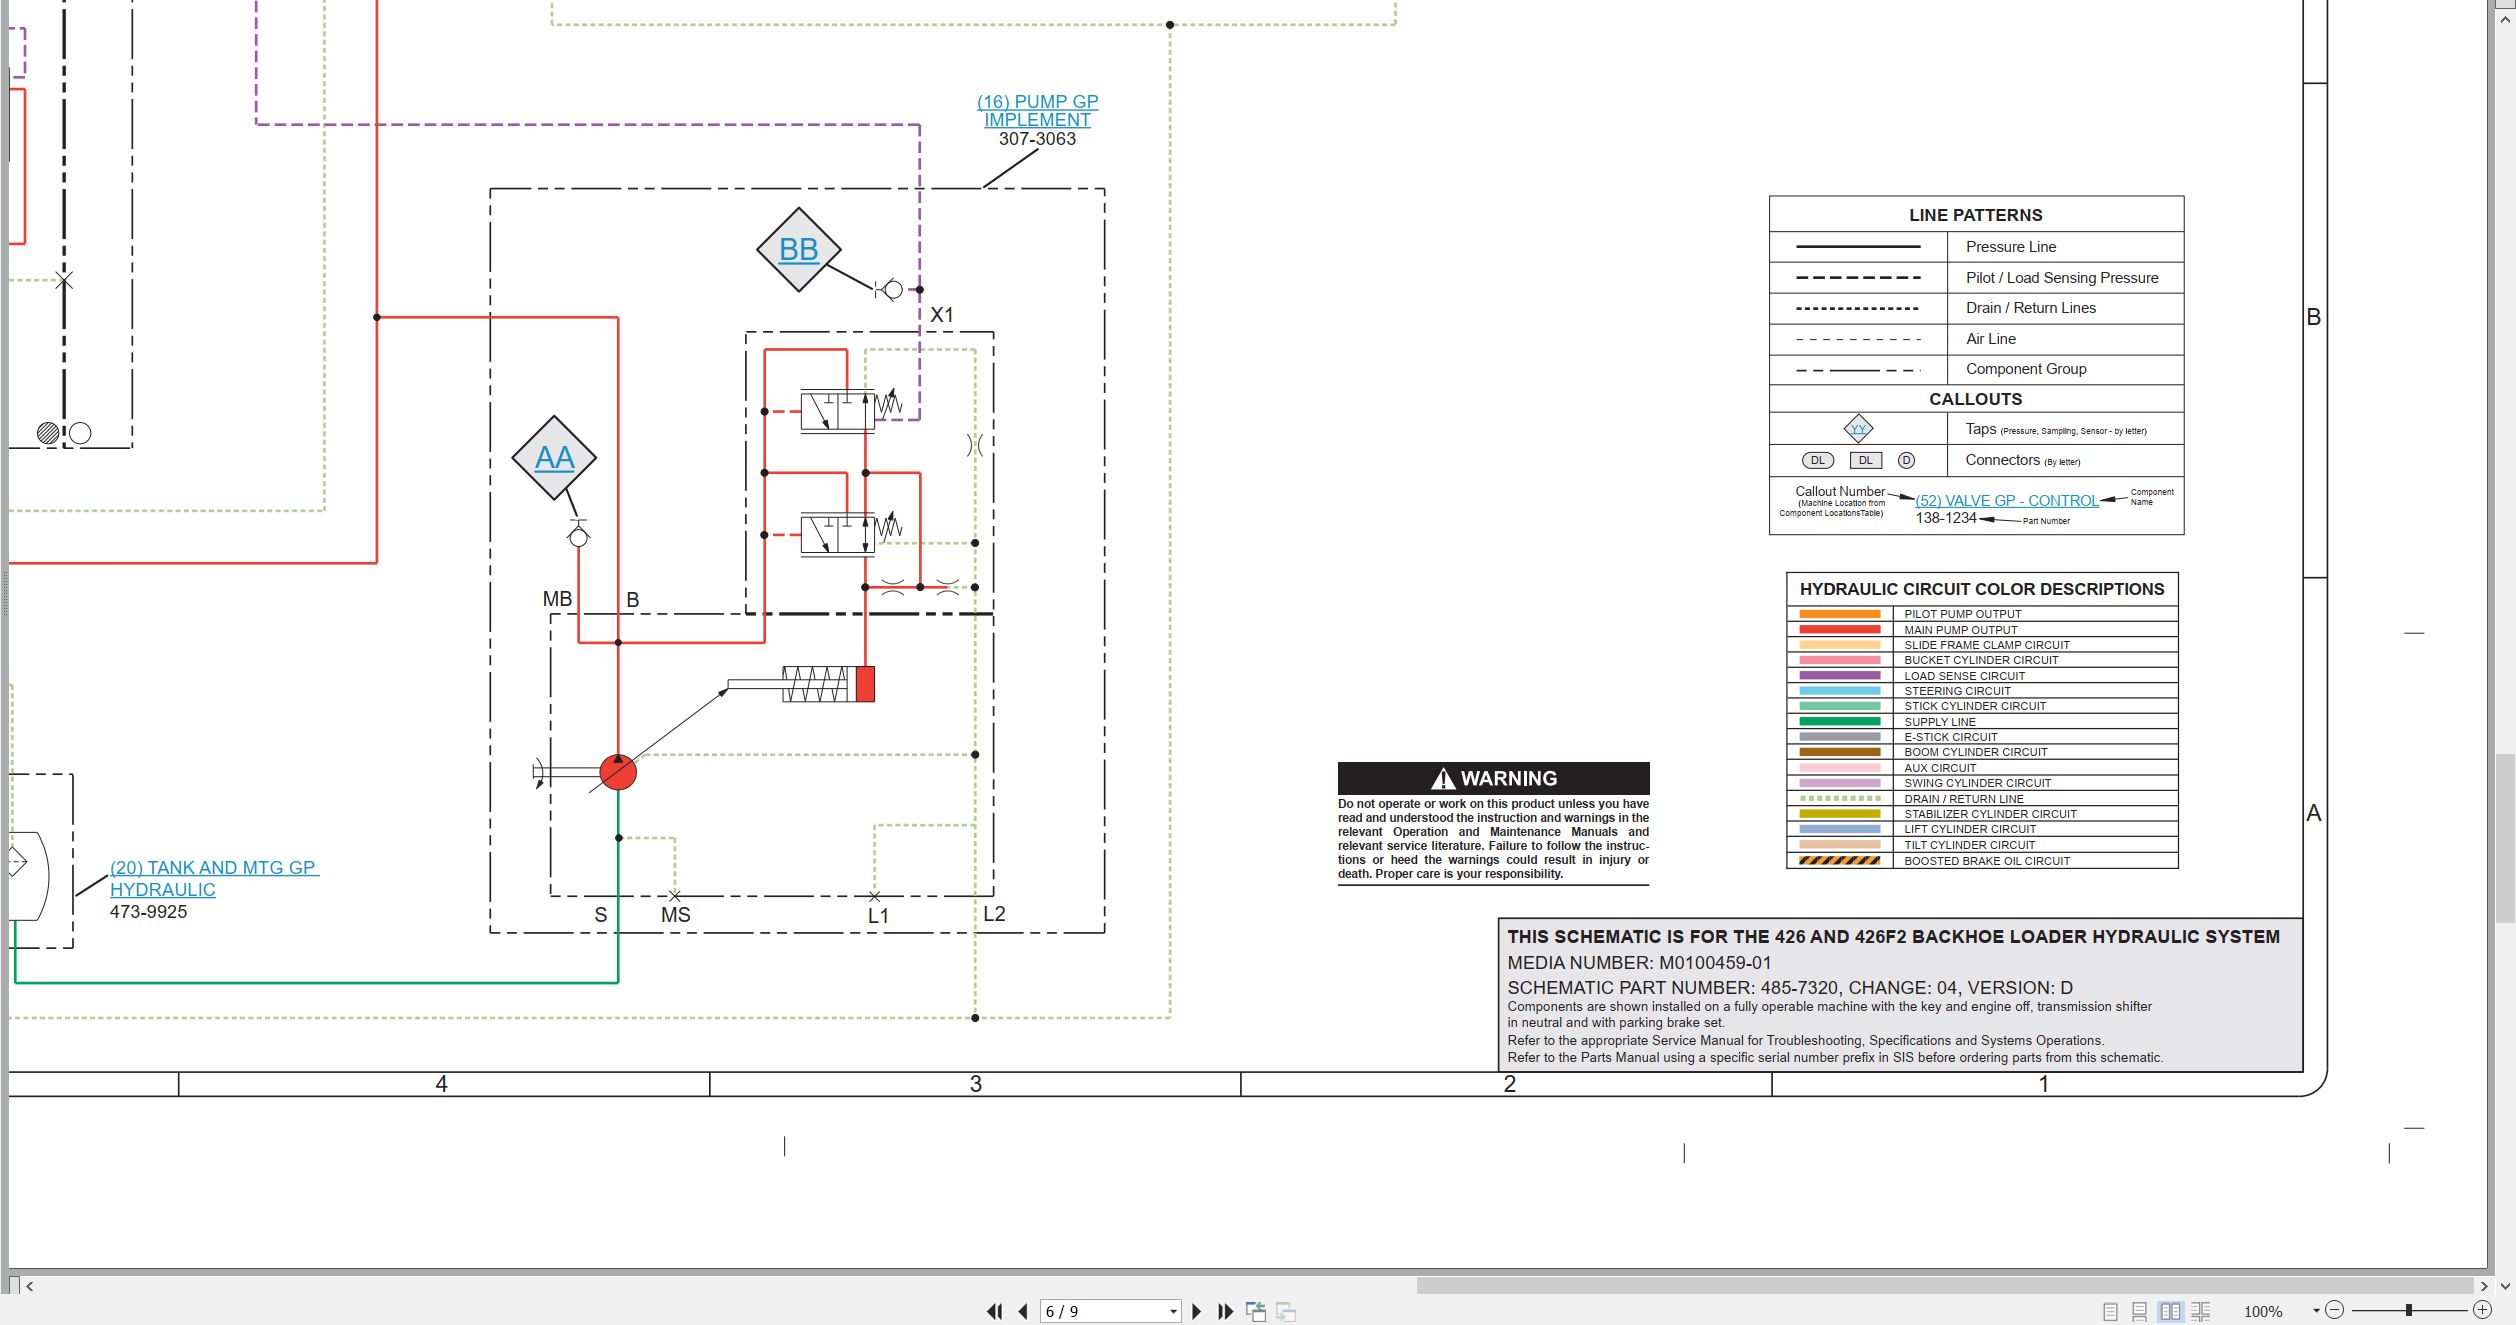Image resolution: width=2516 pixels, height=1325 pixels.
Task: Click the zoom slider handle
Action: (x=2409, y=1310)
